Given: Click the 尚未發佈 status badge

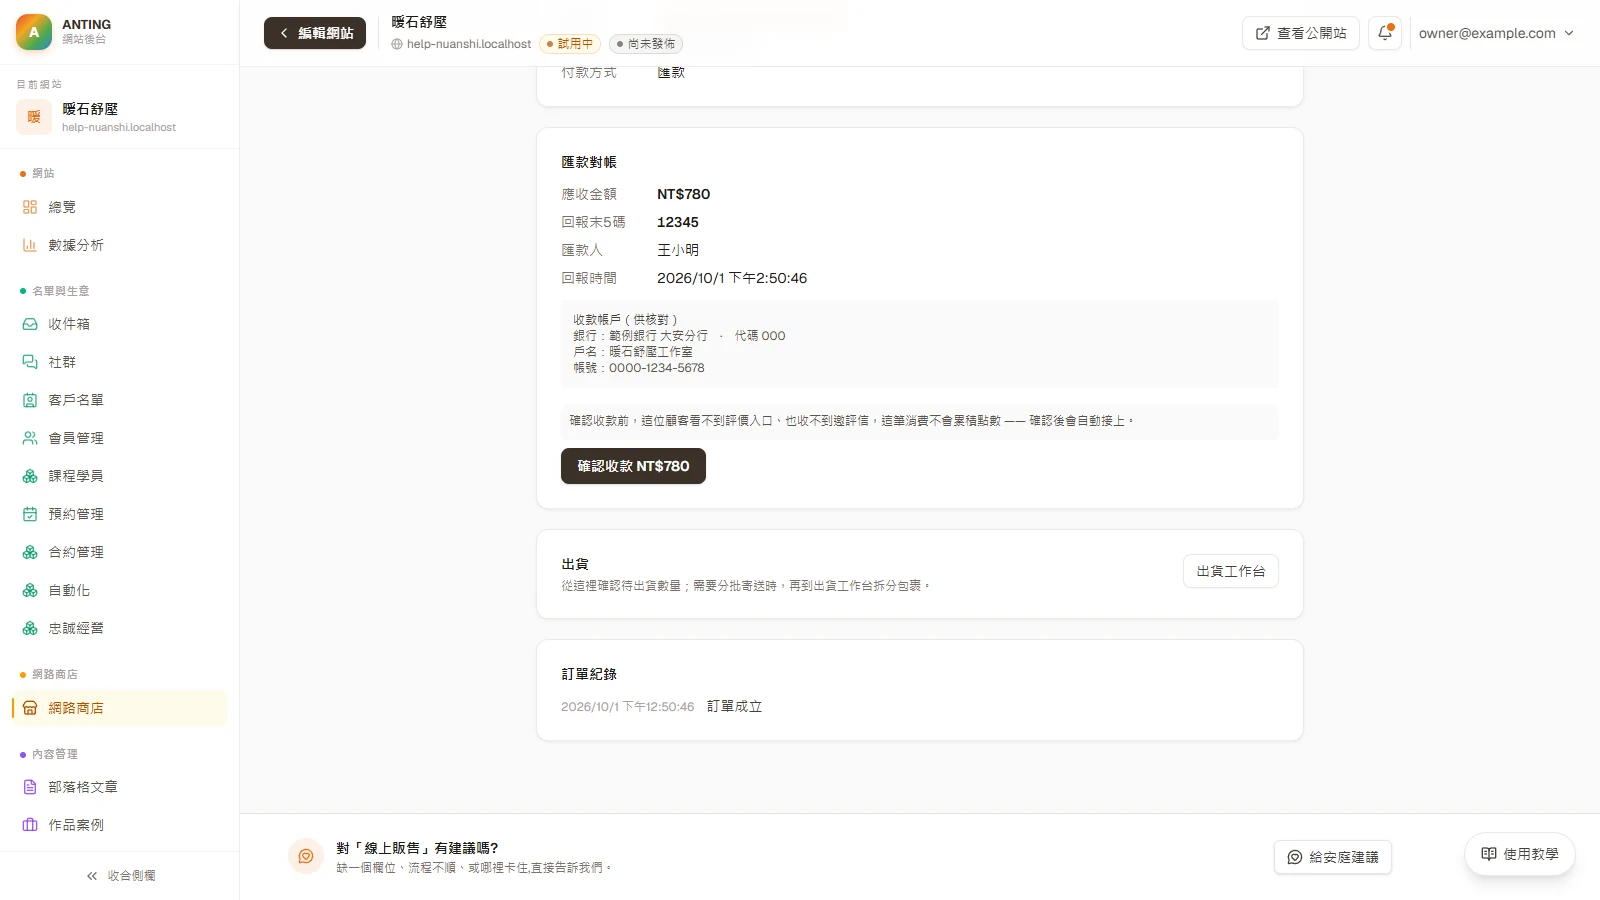Looking at the screenshot, I should [646, 44].
